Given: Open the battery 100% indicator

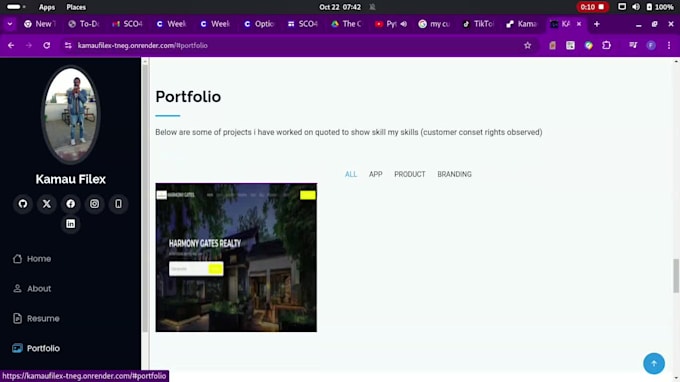Looking at the screenshot, I should (660, 7).
